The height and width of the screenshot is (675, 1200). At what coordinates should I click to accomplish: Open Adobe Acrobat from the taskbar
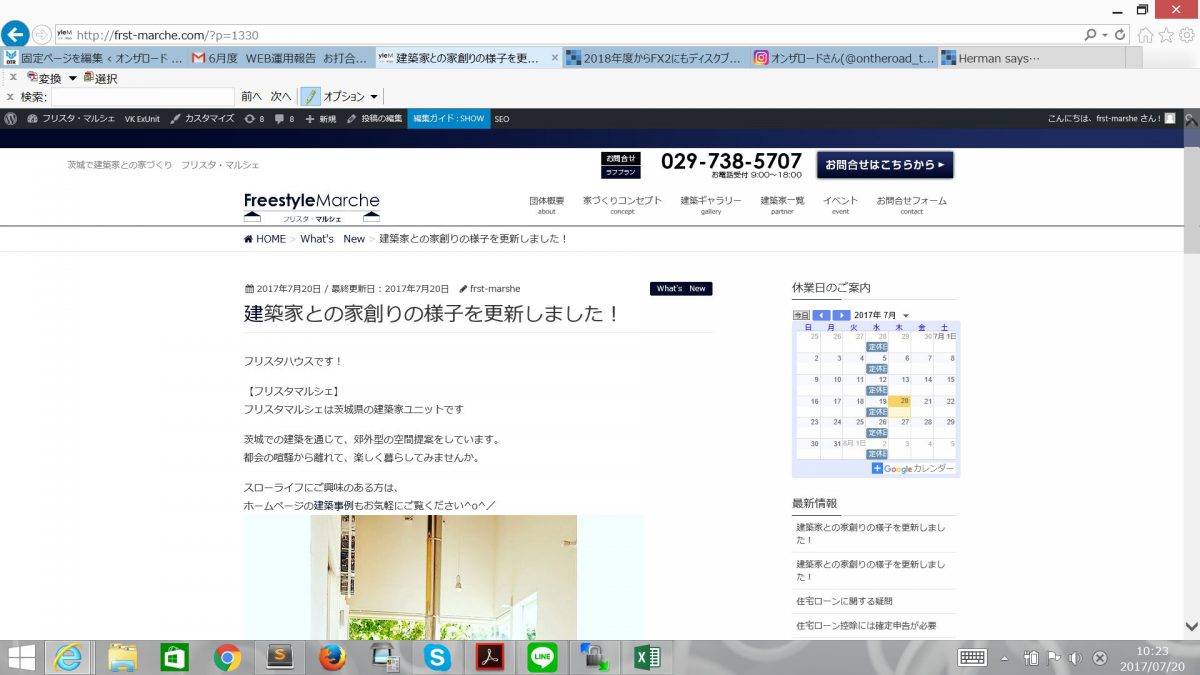[489, 657]
